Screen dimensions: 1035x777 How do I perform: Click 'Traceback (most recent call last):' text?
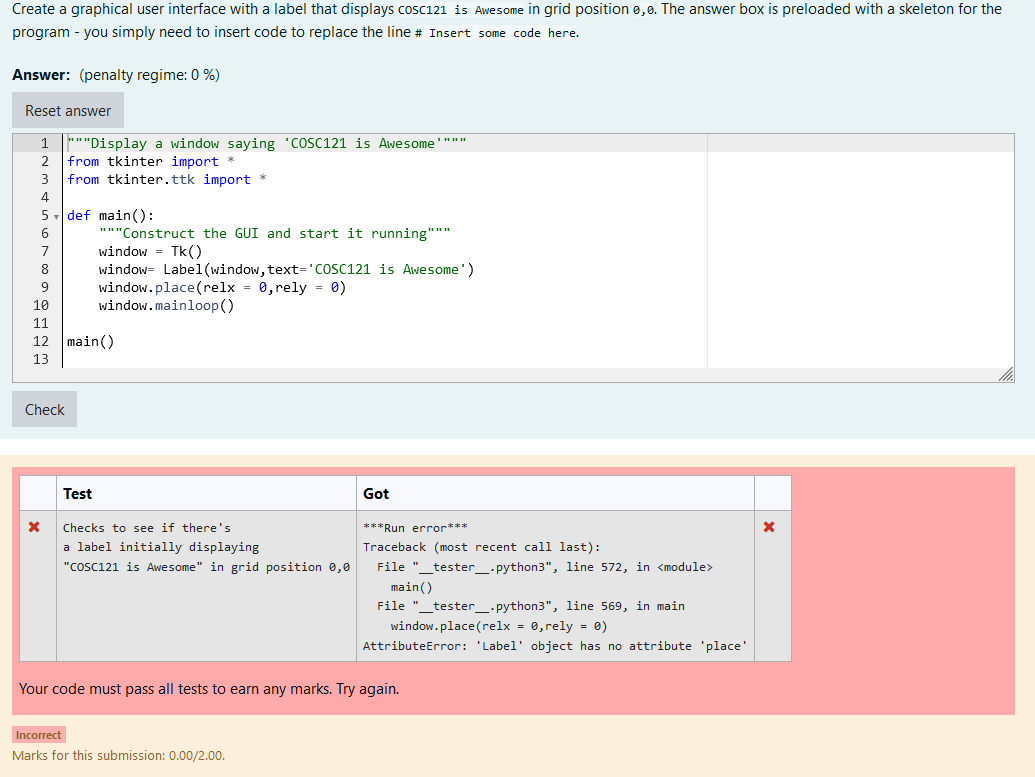481,547
